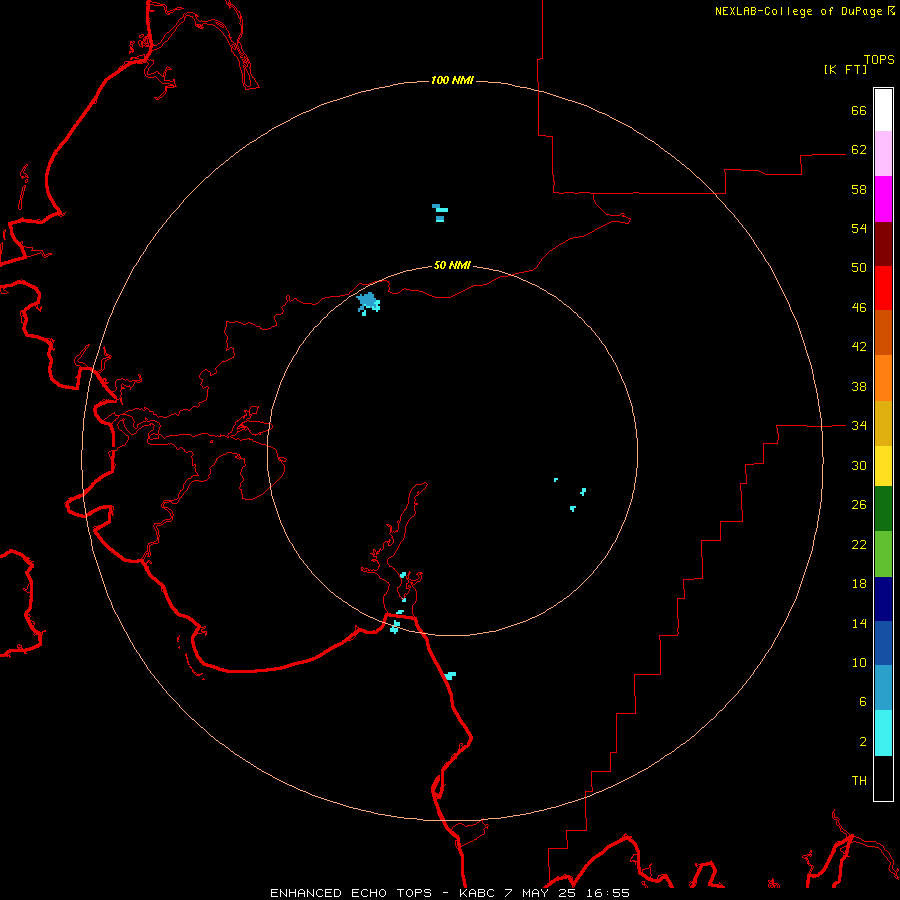The height and width of the screenshot is (900, 900).
Task: Click legend value 62
Action: pyautogui.click(x=859, y=150)
